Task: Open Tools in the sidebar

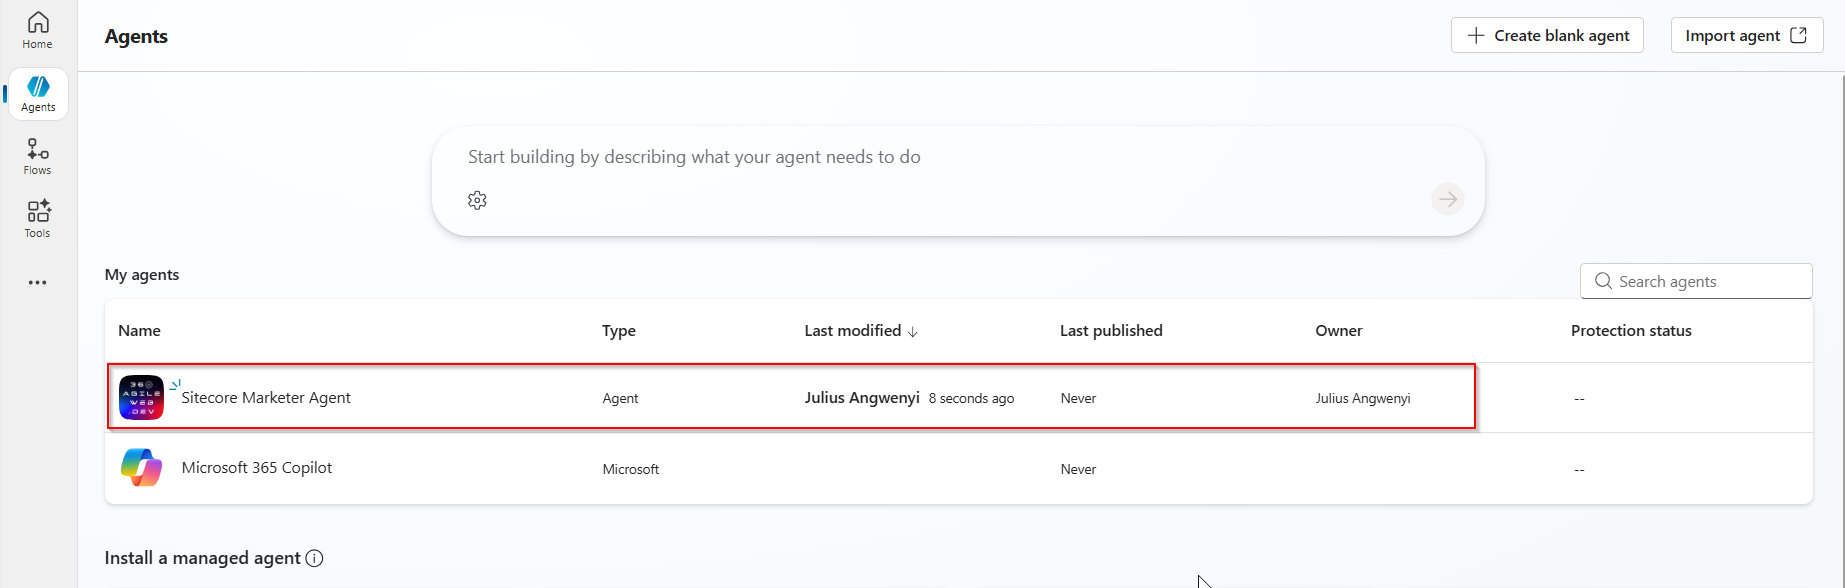Action: (38, 220)
